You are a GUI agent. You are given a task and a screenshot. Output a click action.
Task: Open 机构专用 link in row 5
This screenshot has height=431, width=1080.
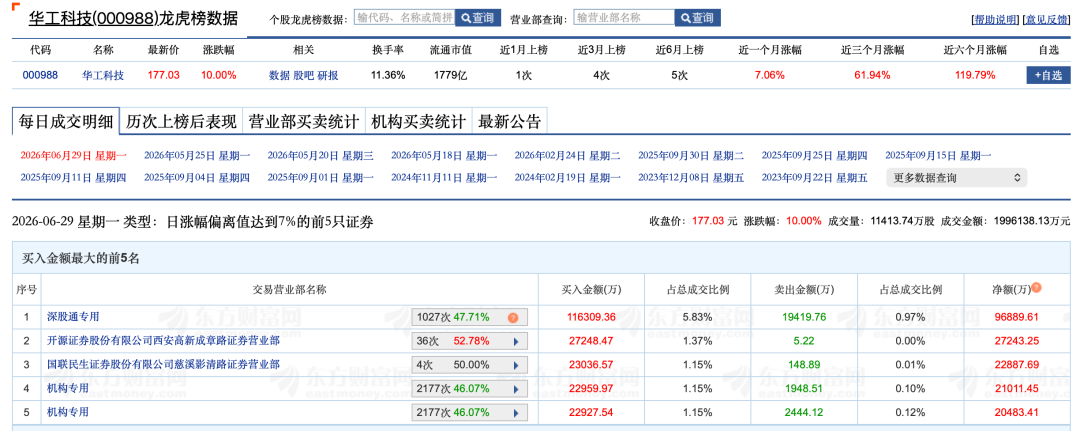tap(68, 412)
